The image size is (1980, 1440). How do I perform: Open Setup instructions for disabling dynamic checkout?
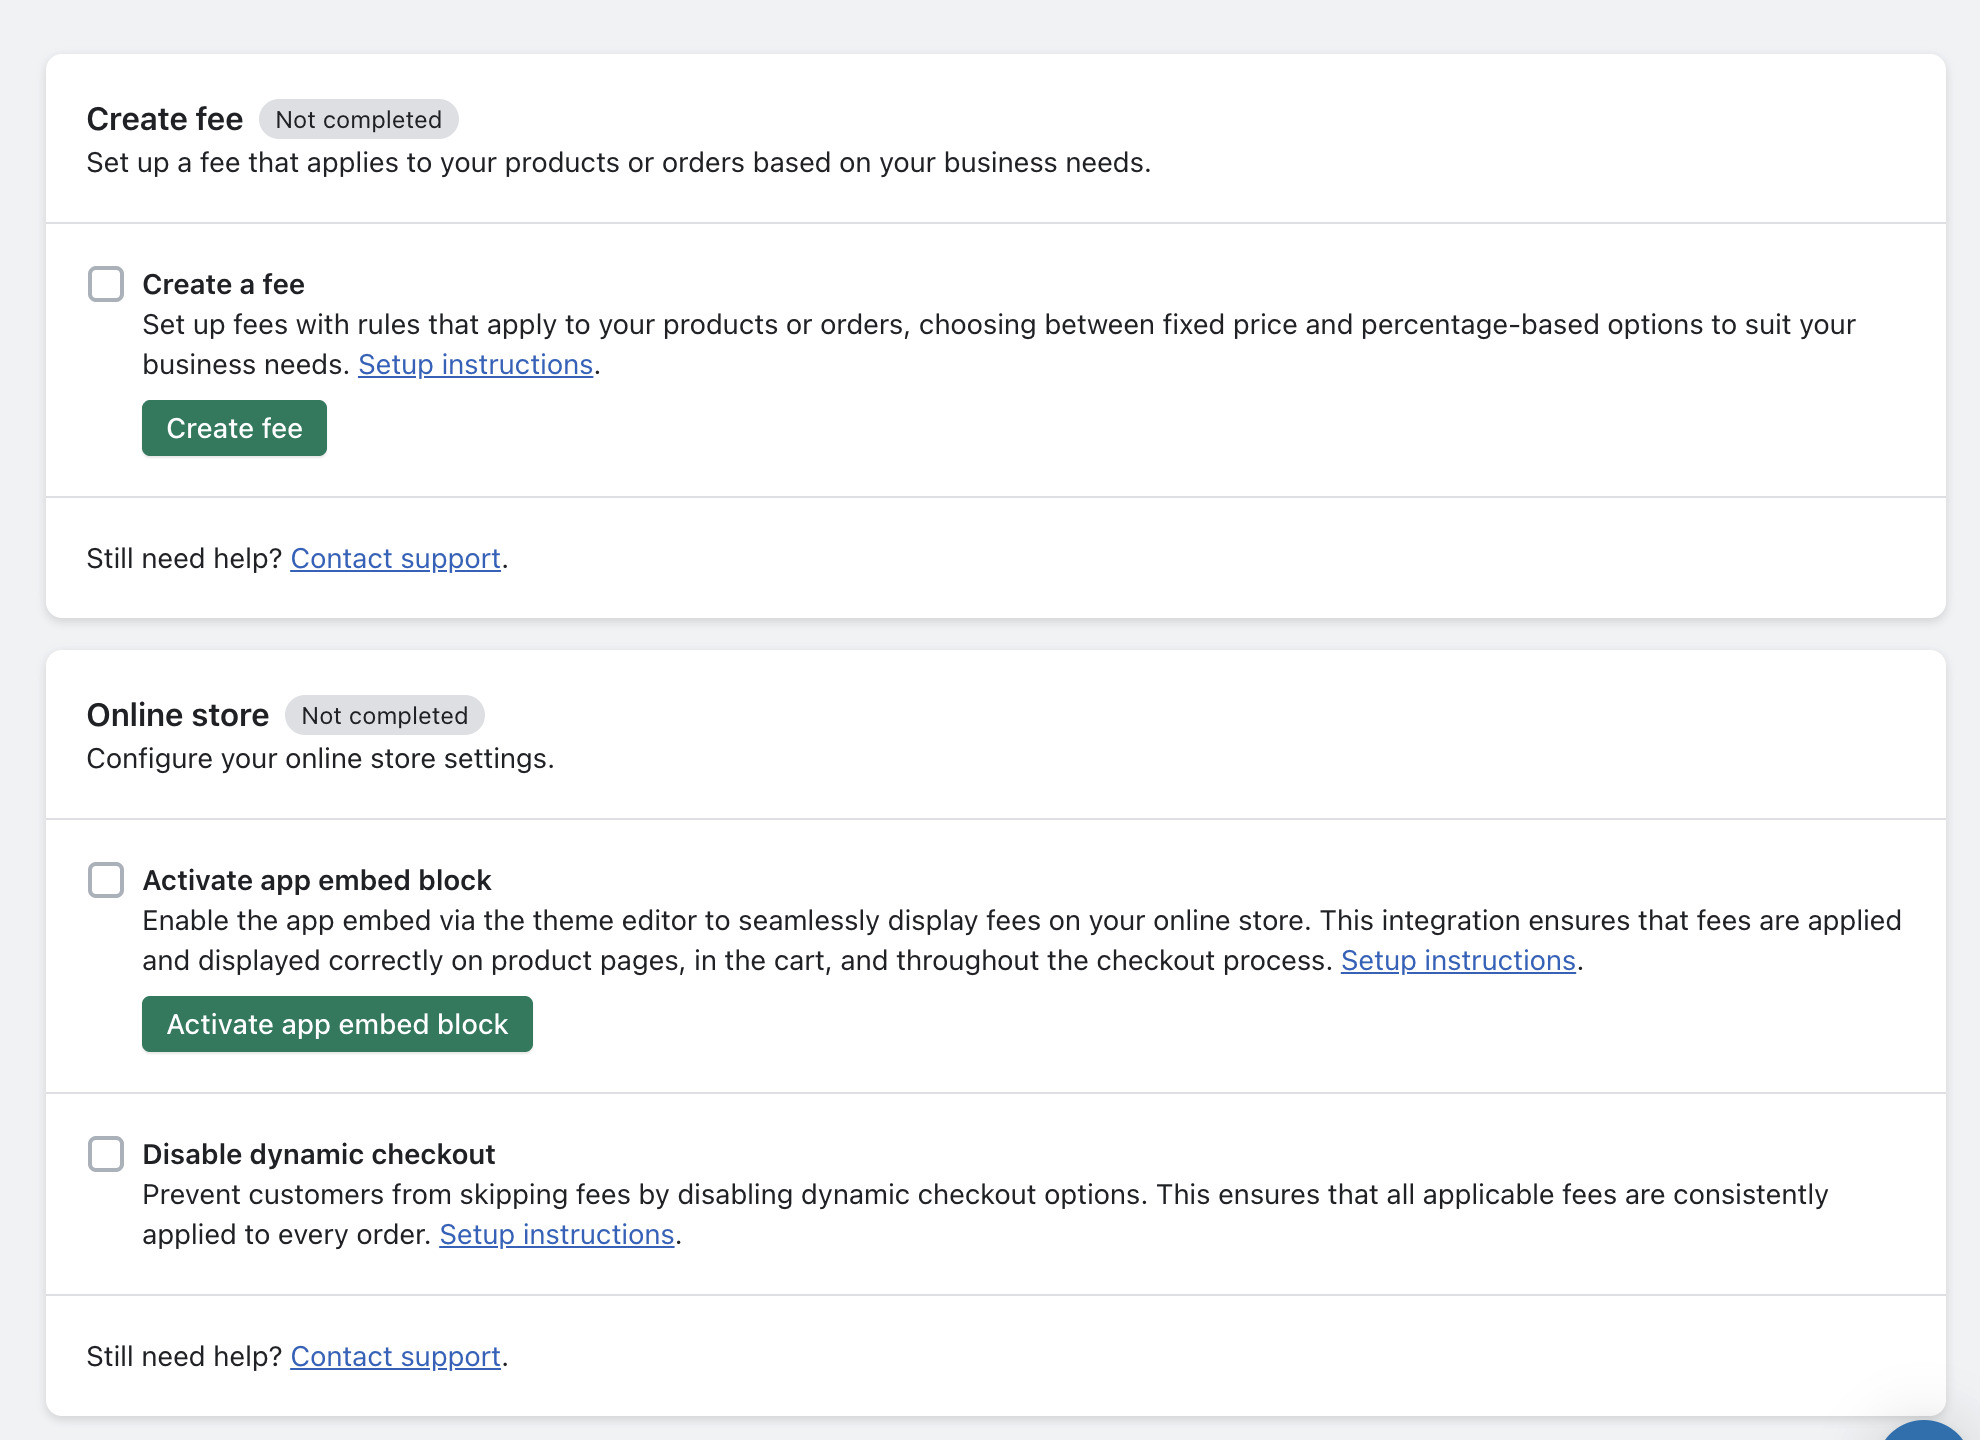pos(557,1234)
